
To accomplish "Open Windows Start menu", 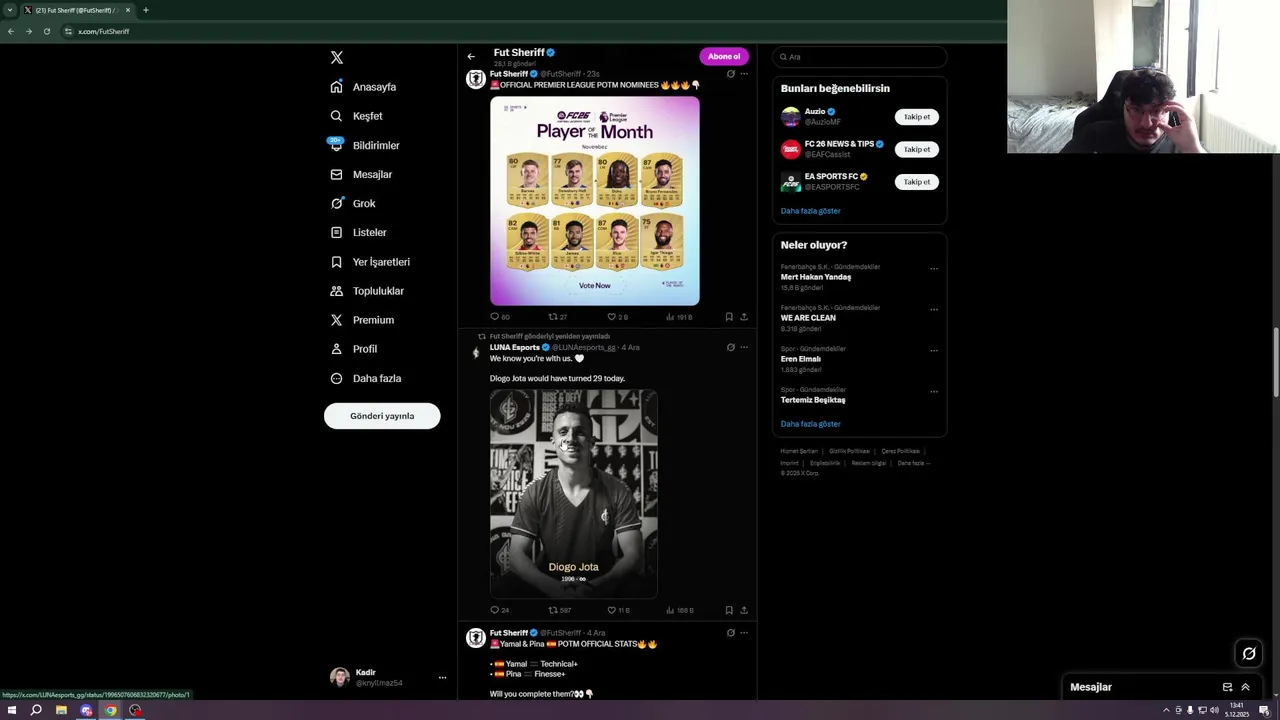I will click(12, 710).
